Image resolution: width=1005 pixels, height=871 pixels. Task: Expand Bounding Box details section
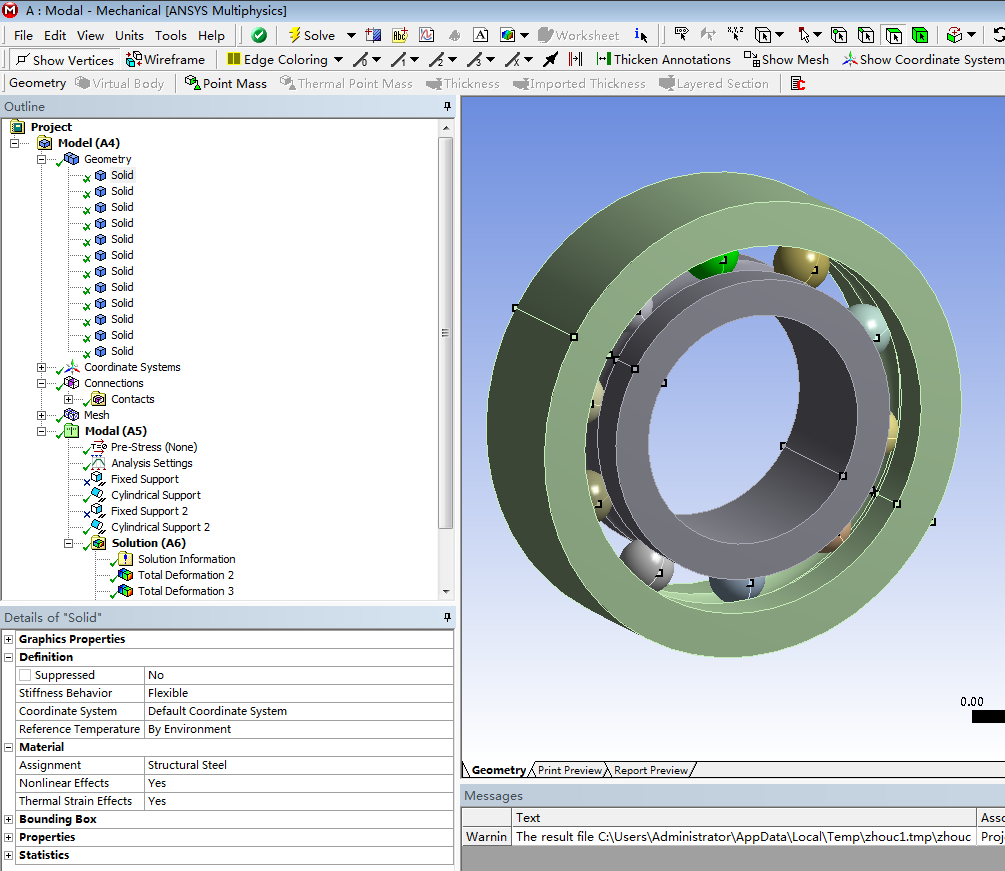[9, 819]
